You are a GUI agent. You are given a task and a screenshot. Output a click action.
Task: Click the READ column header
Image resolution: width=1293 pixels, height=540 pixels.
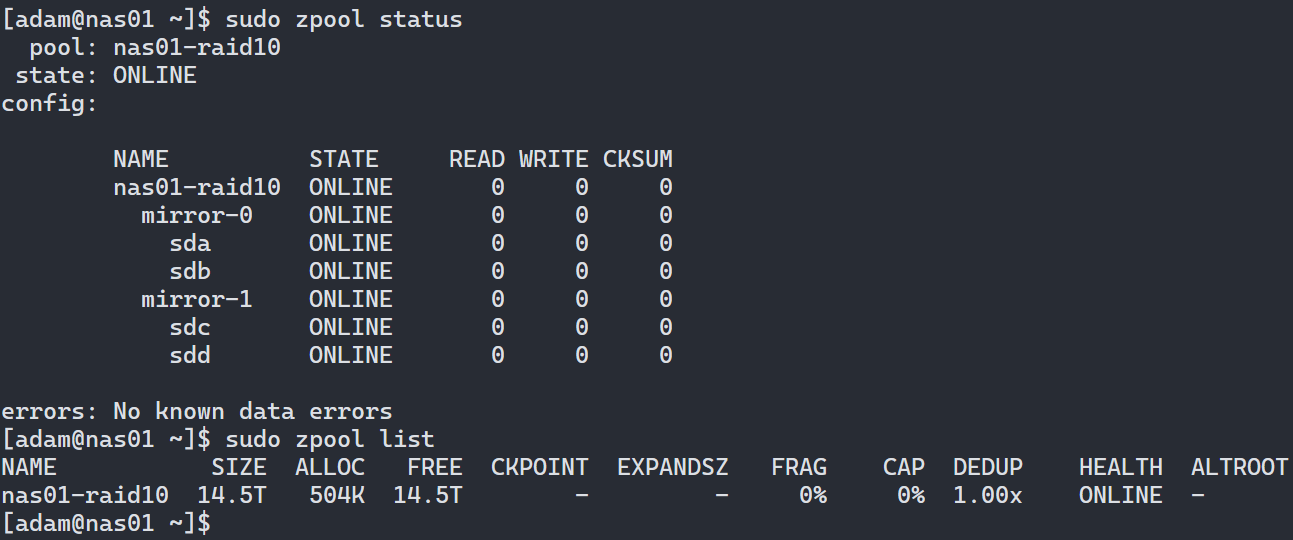[x=477, y=160]
